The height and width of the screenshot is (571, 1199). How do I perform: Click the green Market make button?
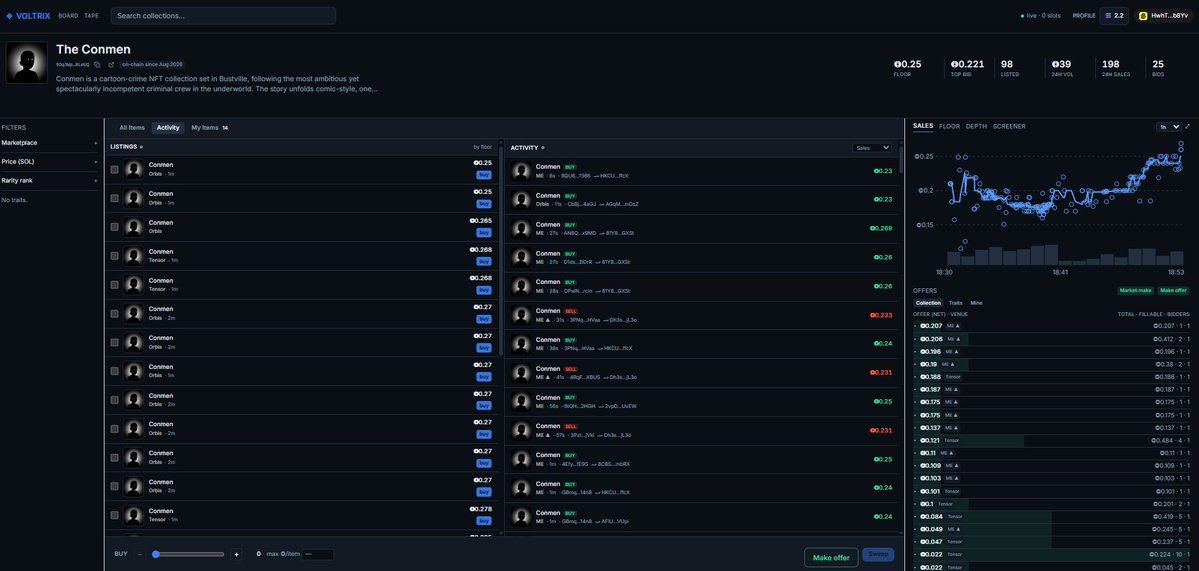[x=1135, y=290]
